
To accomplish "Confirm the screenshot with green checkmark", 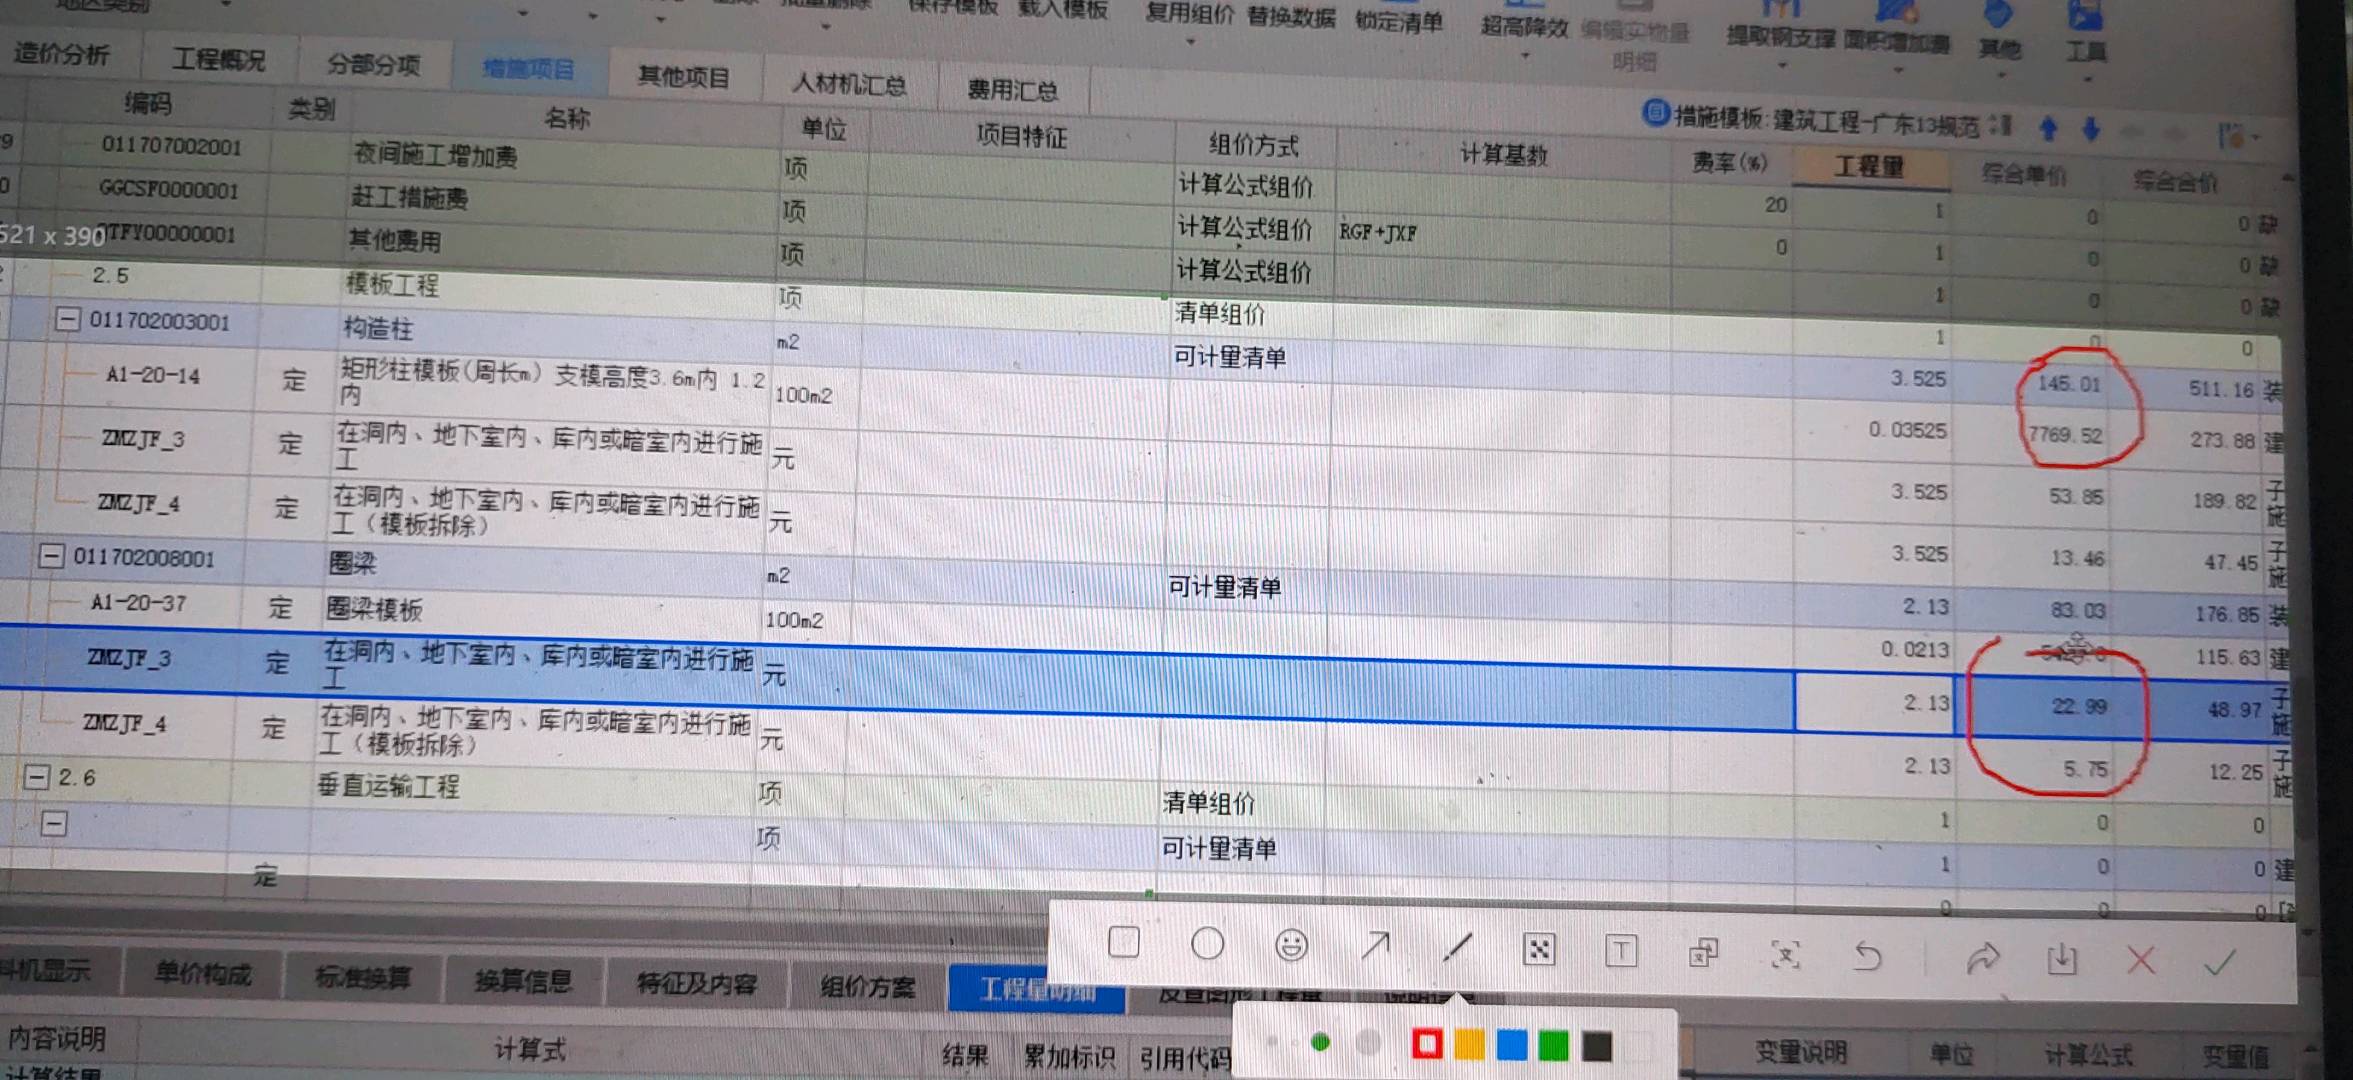I will coord(2219,963).
